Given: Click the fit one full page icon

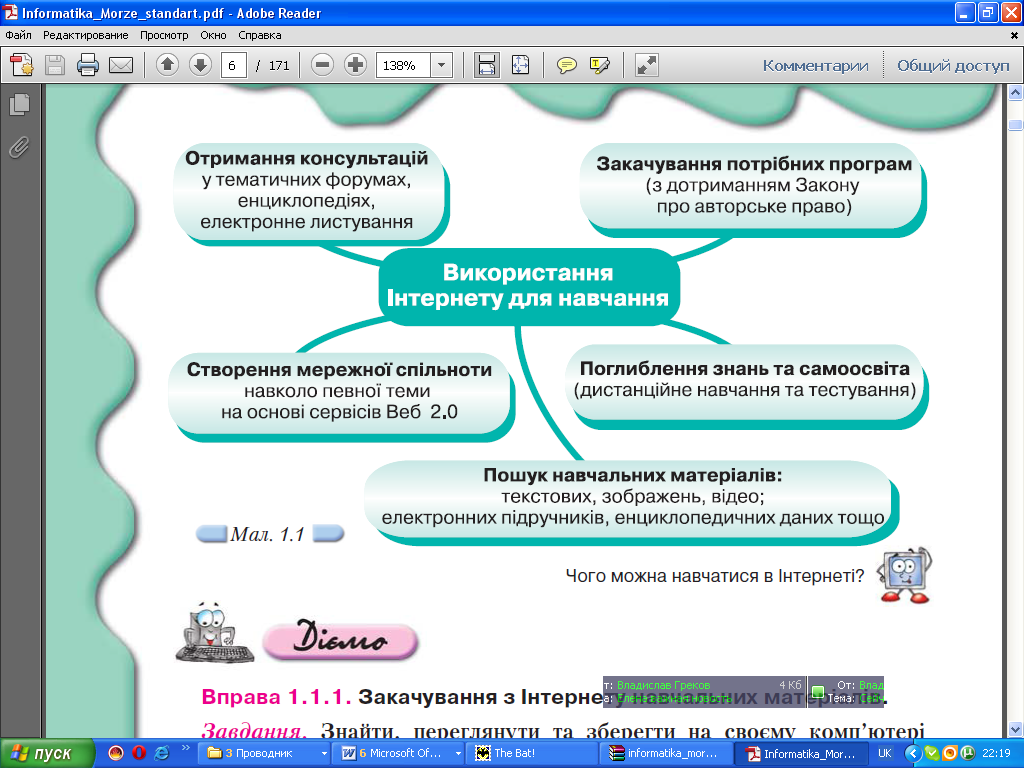Looking at the screenshot, I should [520, 65].
